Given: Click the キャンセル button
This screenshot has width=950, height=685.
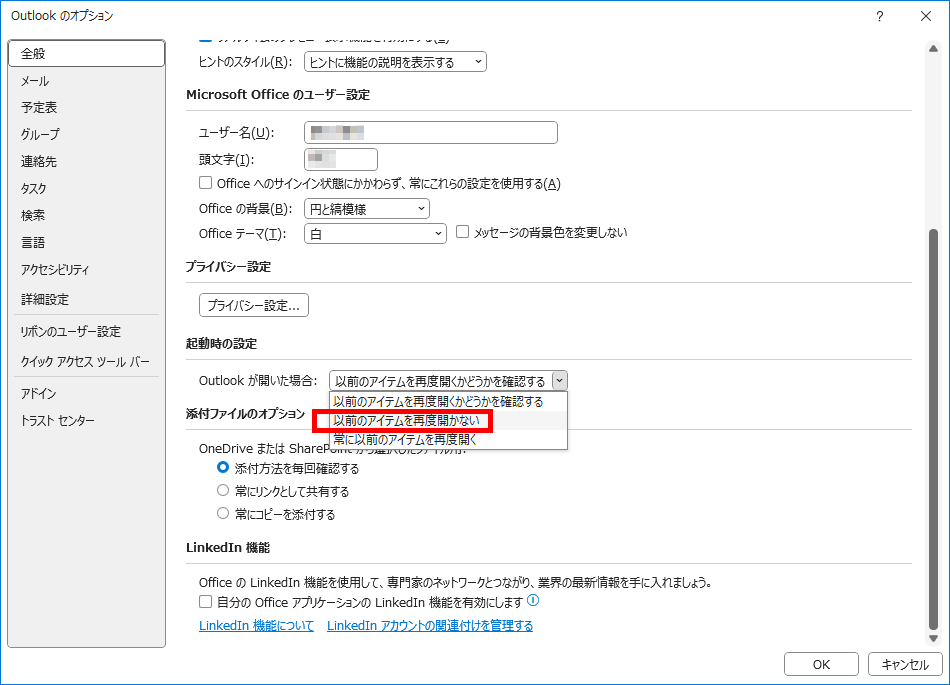Looking at the screenshot, I should [x=905, y=664].
